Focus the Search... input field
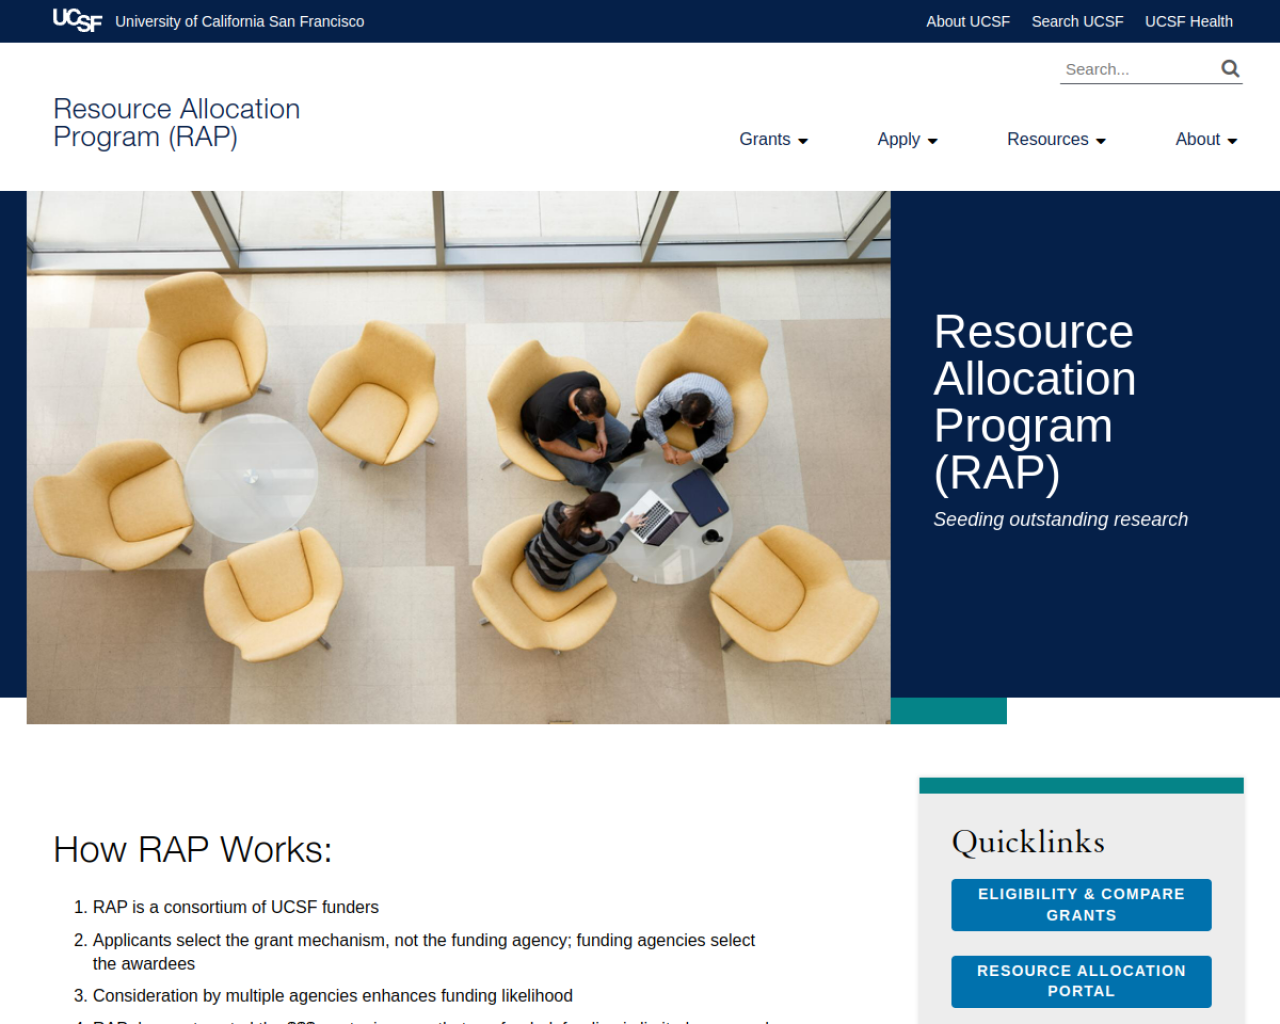The height and width of the screenshot is (1024, 1280). point(1138,69)
